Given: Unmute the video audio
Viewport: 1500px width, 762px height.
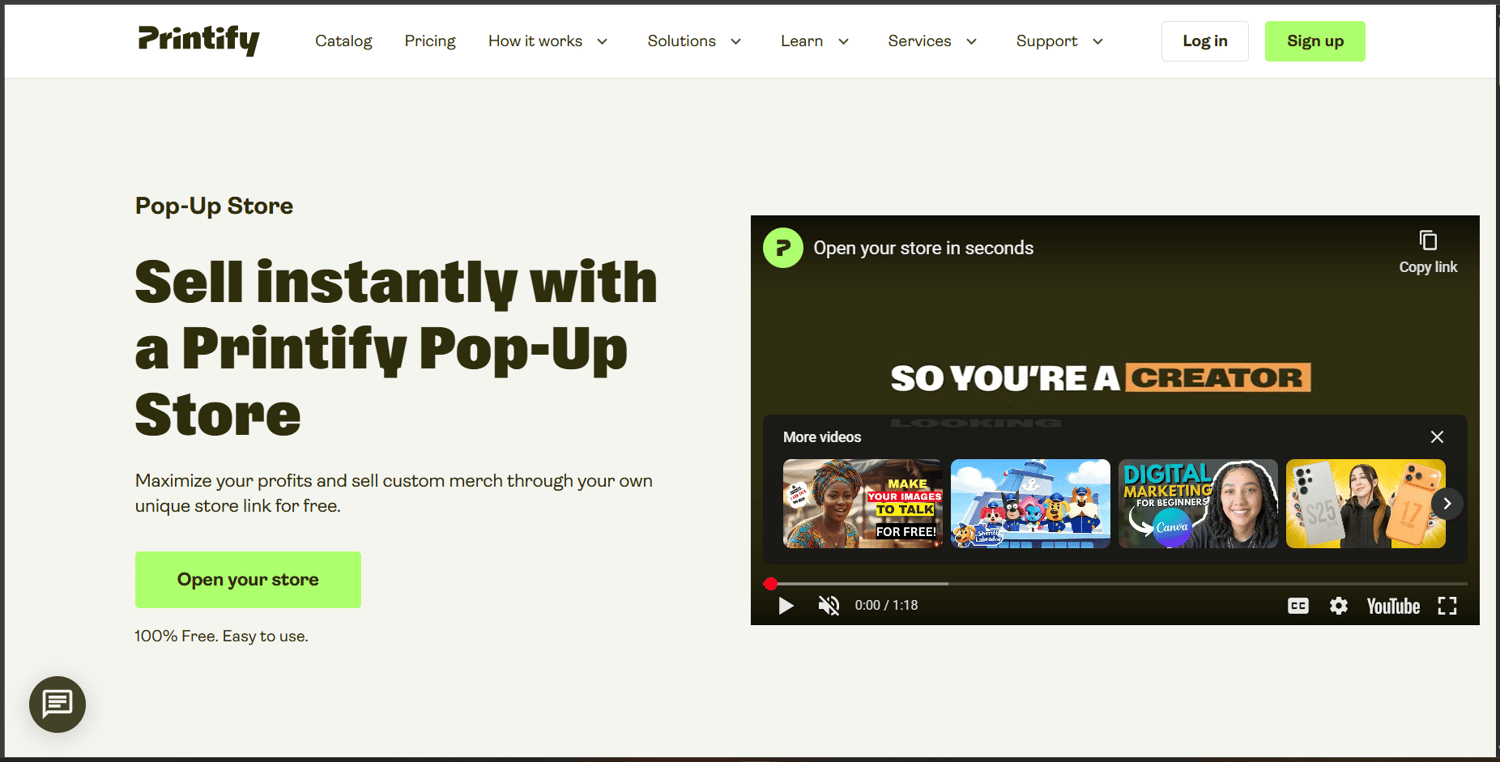Looking at the screenshot, I should [828, 605].
